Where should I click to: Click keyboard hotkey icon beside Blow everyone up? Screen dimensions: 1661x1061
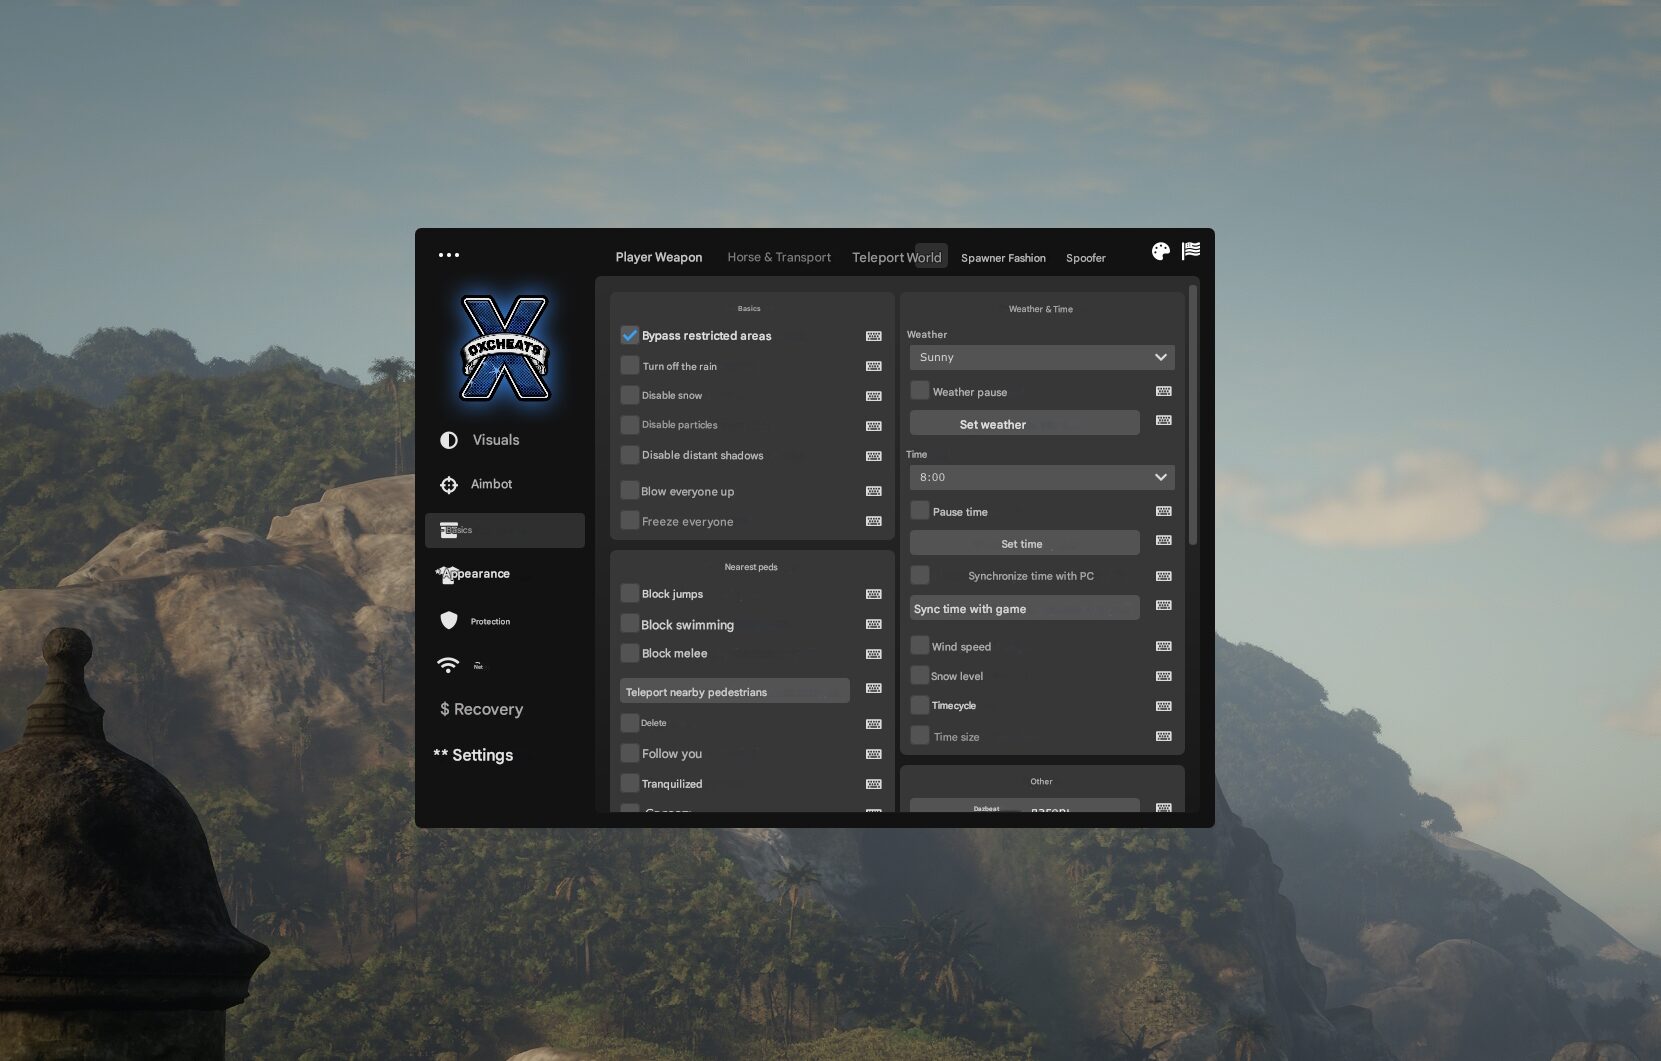(873, 491)
